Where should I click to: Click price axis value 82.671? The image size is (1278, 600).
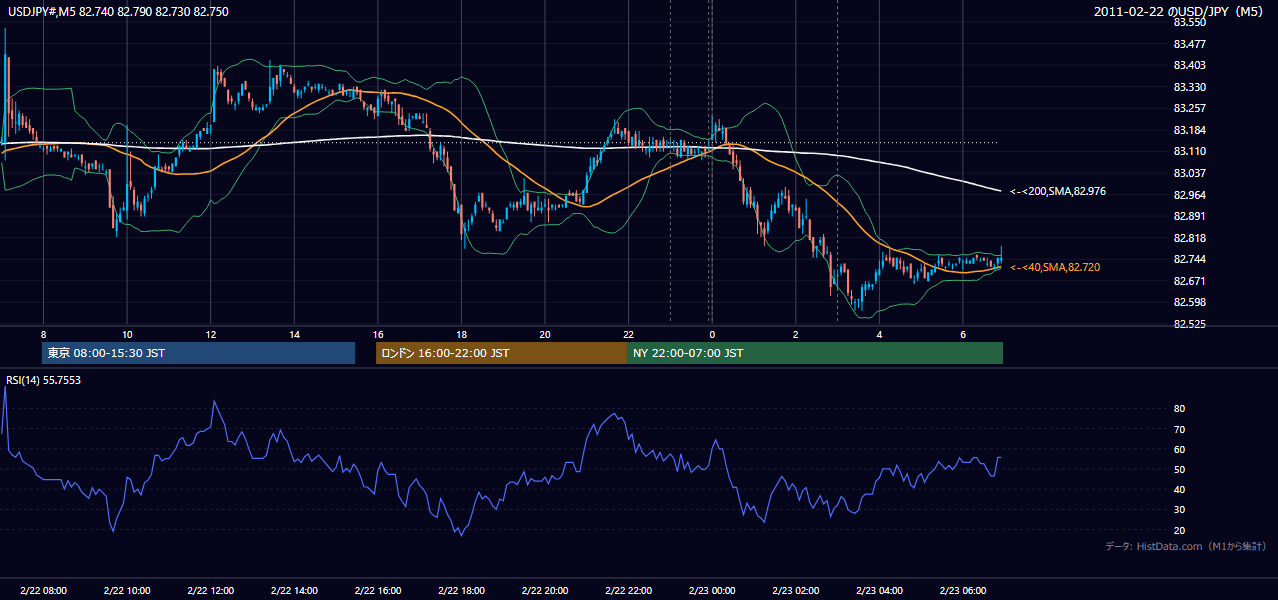pos(1189,281)
